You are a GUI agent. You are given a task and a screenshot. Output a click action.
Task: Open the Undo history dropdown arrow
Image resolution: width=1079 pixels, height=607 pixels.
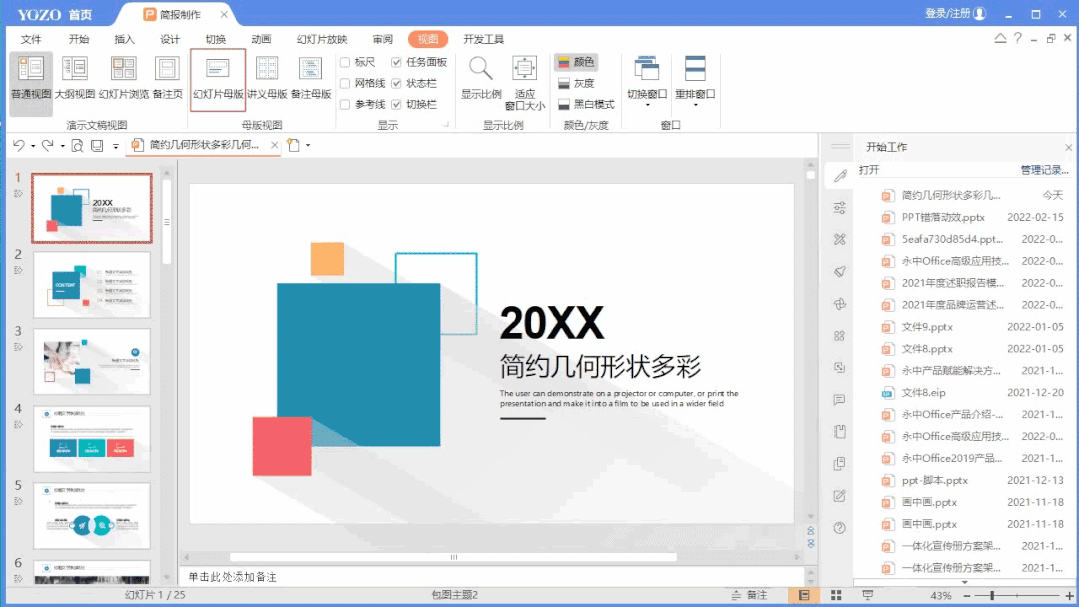(33, 146)
